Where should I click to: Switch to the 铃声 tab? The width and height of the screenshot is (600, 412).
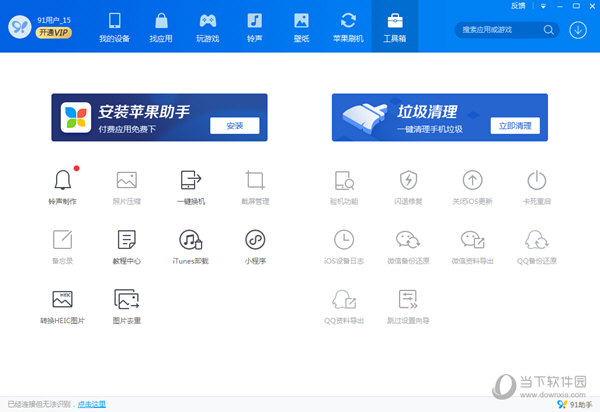tap(254, 27)
